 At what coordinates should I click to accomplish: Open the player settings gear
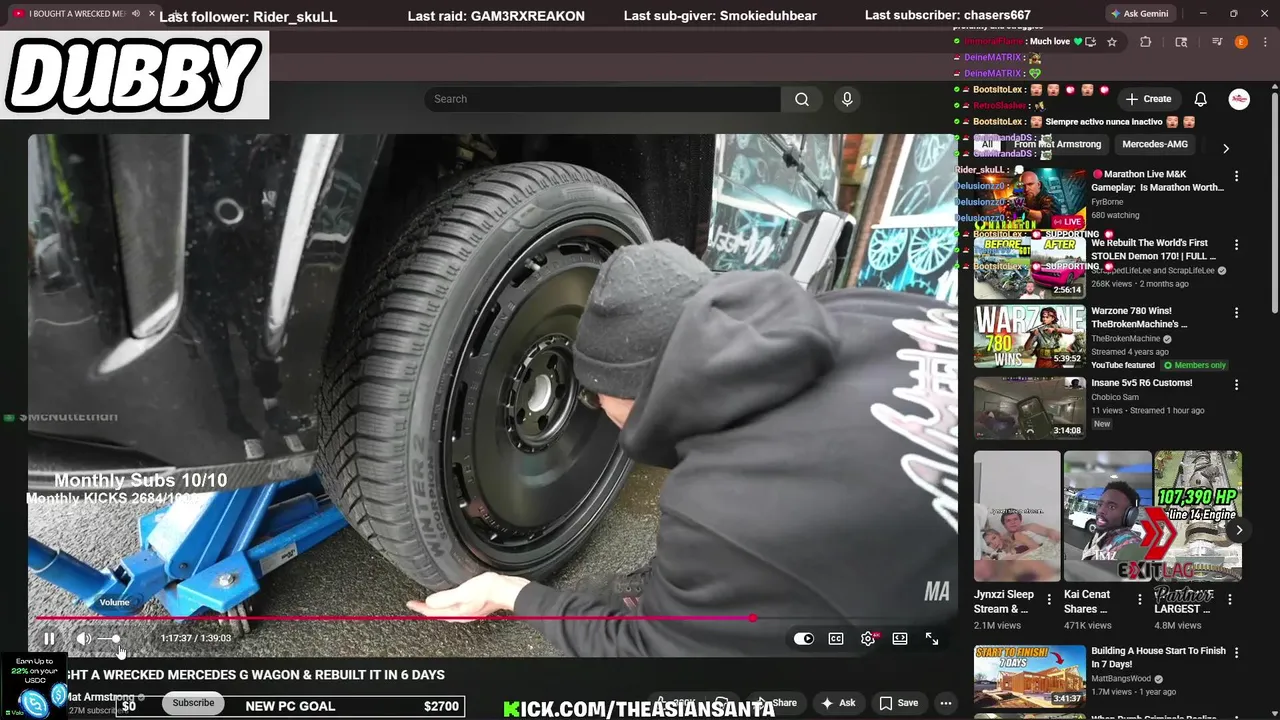pyautogui.click(x=868, y=639)
